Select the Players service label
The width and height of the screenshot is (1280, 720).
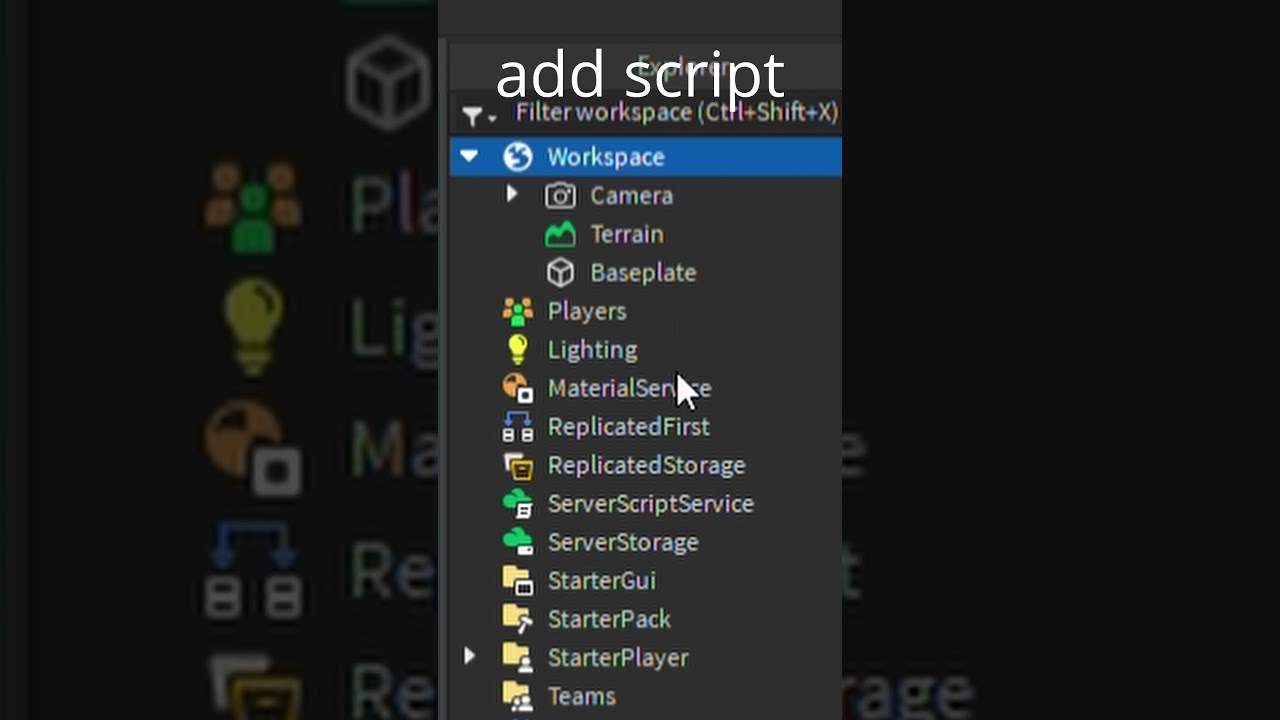coord(587,312)
